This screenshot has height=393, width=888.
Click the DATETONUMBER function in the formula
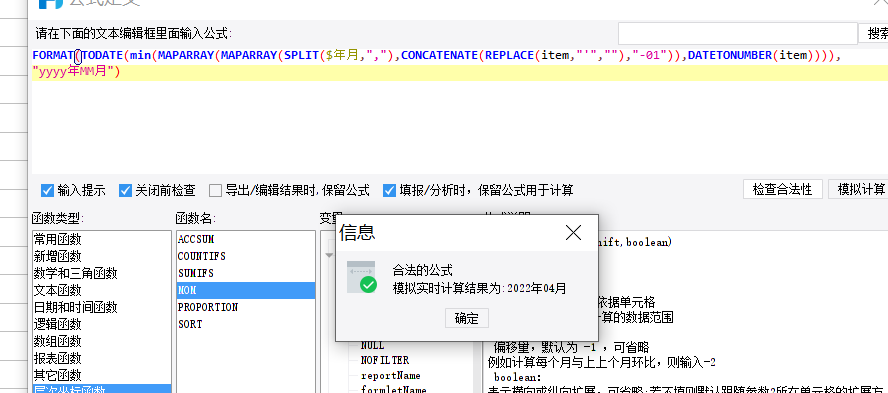pyautogui.click(x=730, y=55)
